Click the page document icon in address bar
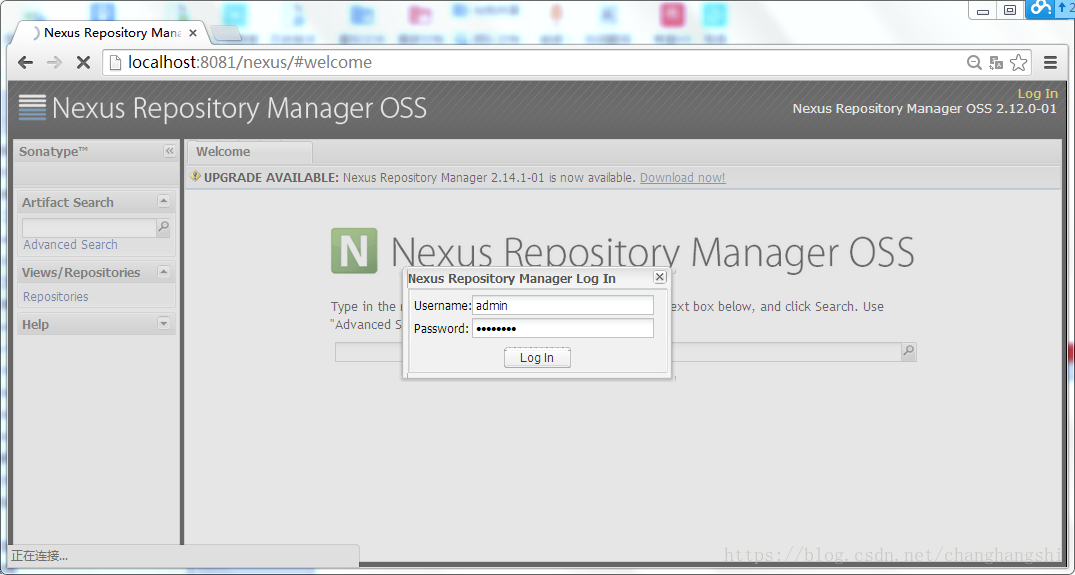Screen dimensions: 1075x575 (115, 62)
